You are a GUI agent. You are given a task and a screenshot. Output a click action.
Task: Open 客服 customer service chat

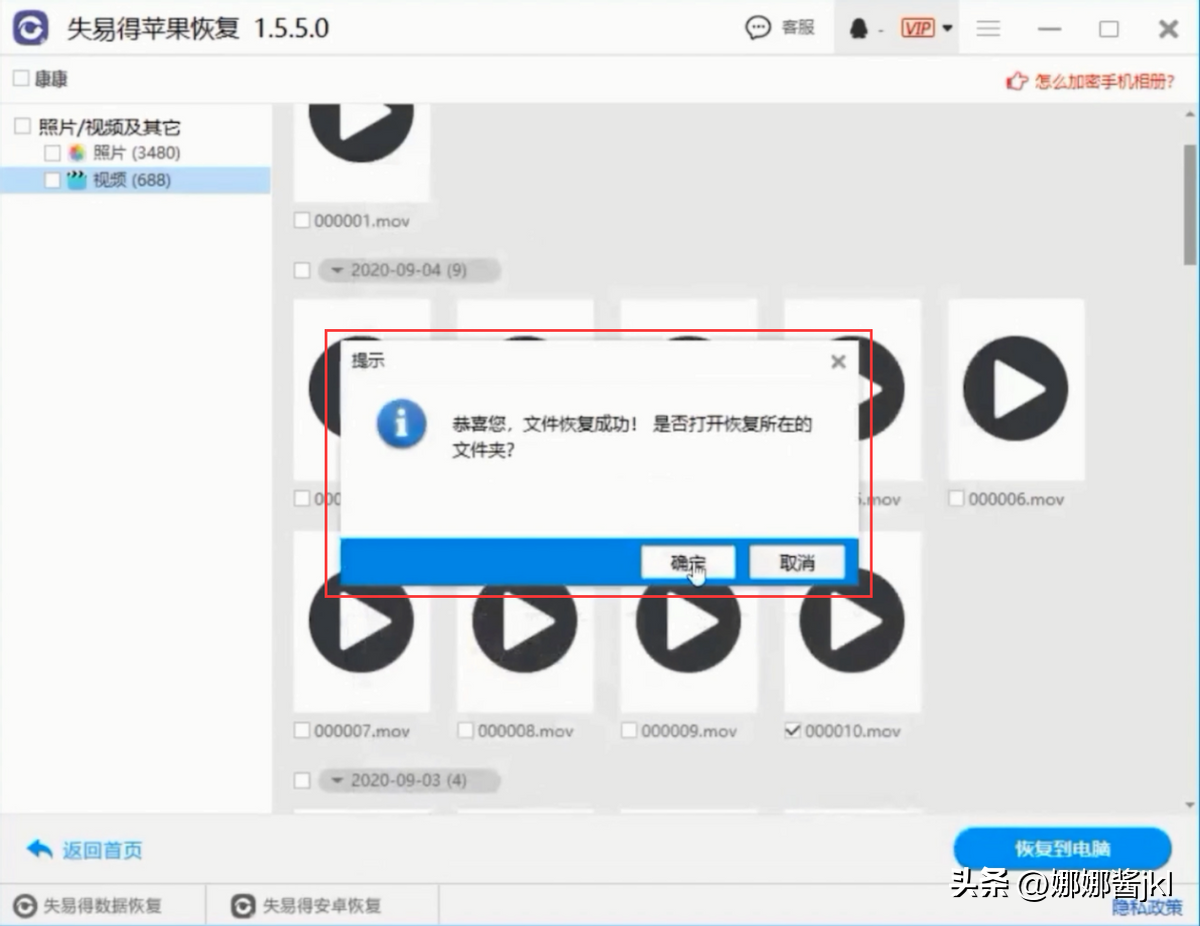click(781, 28)
